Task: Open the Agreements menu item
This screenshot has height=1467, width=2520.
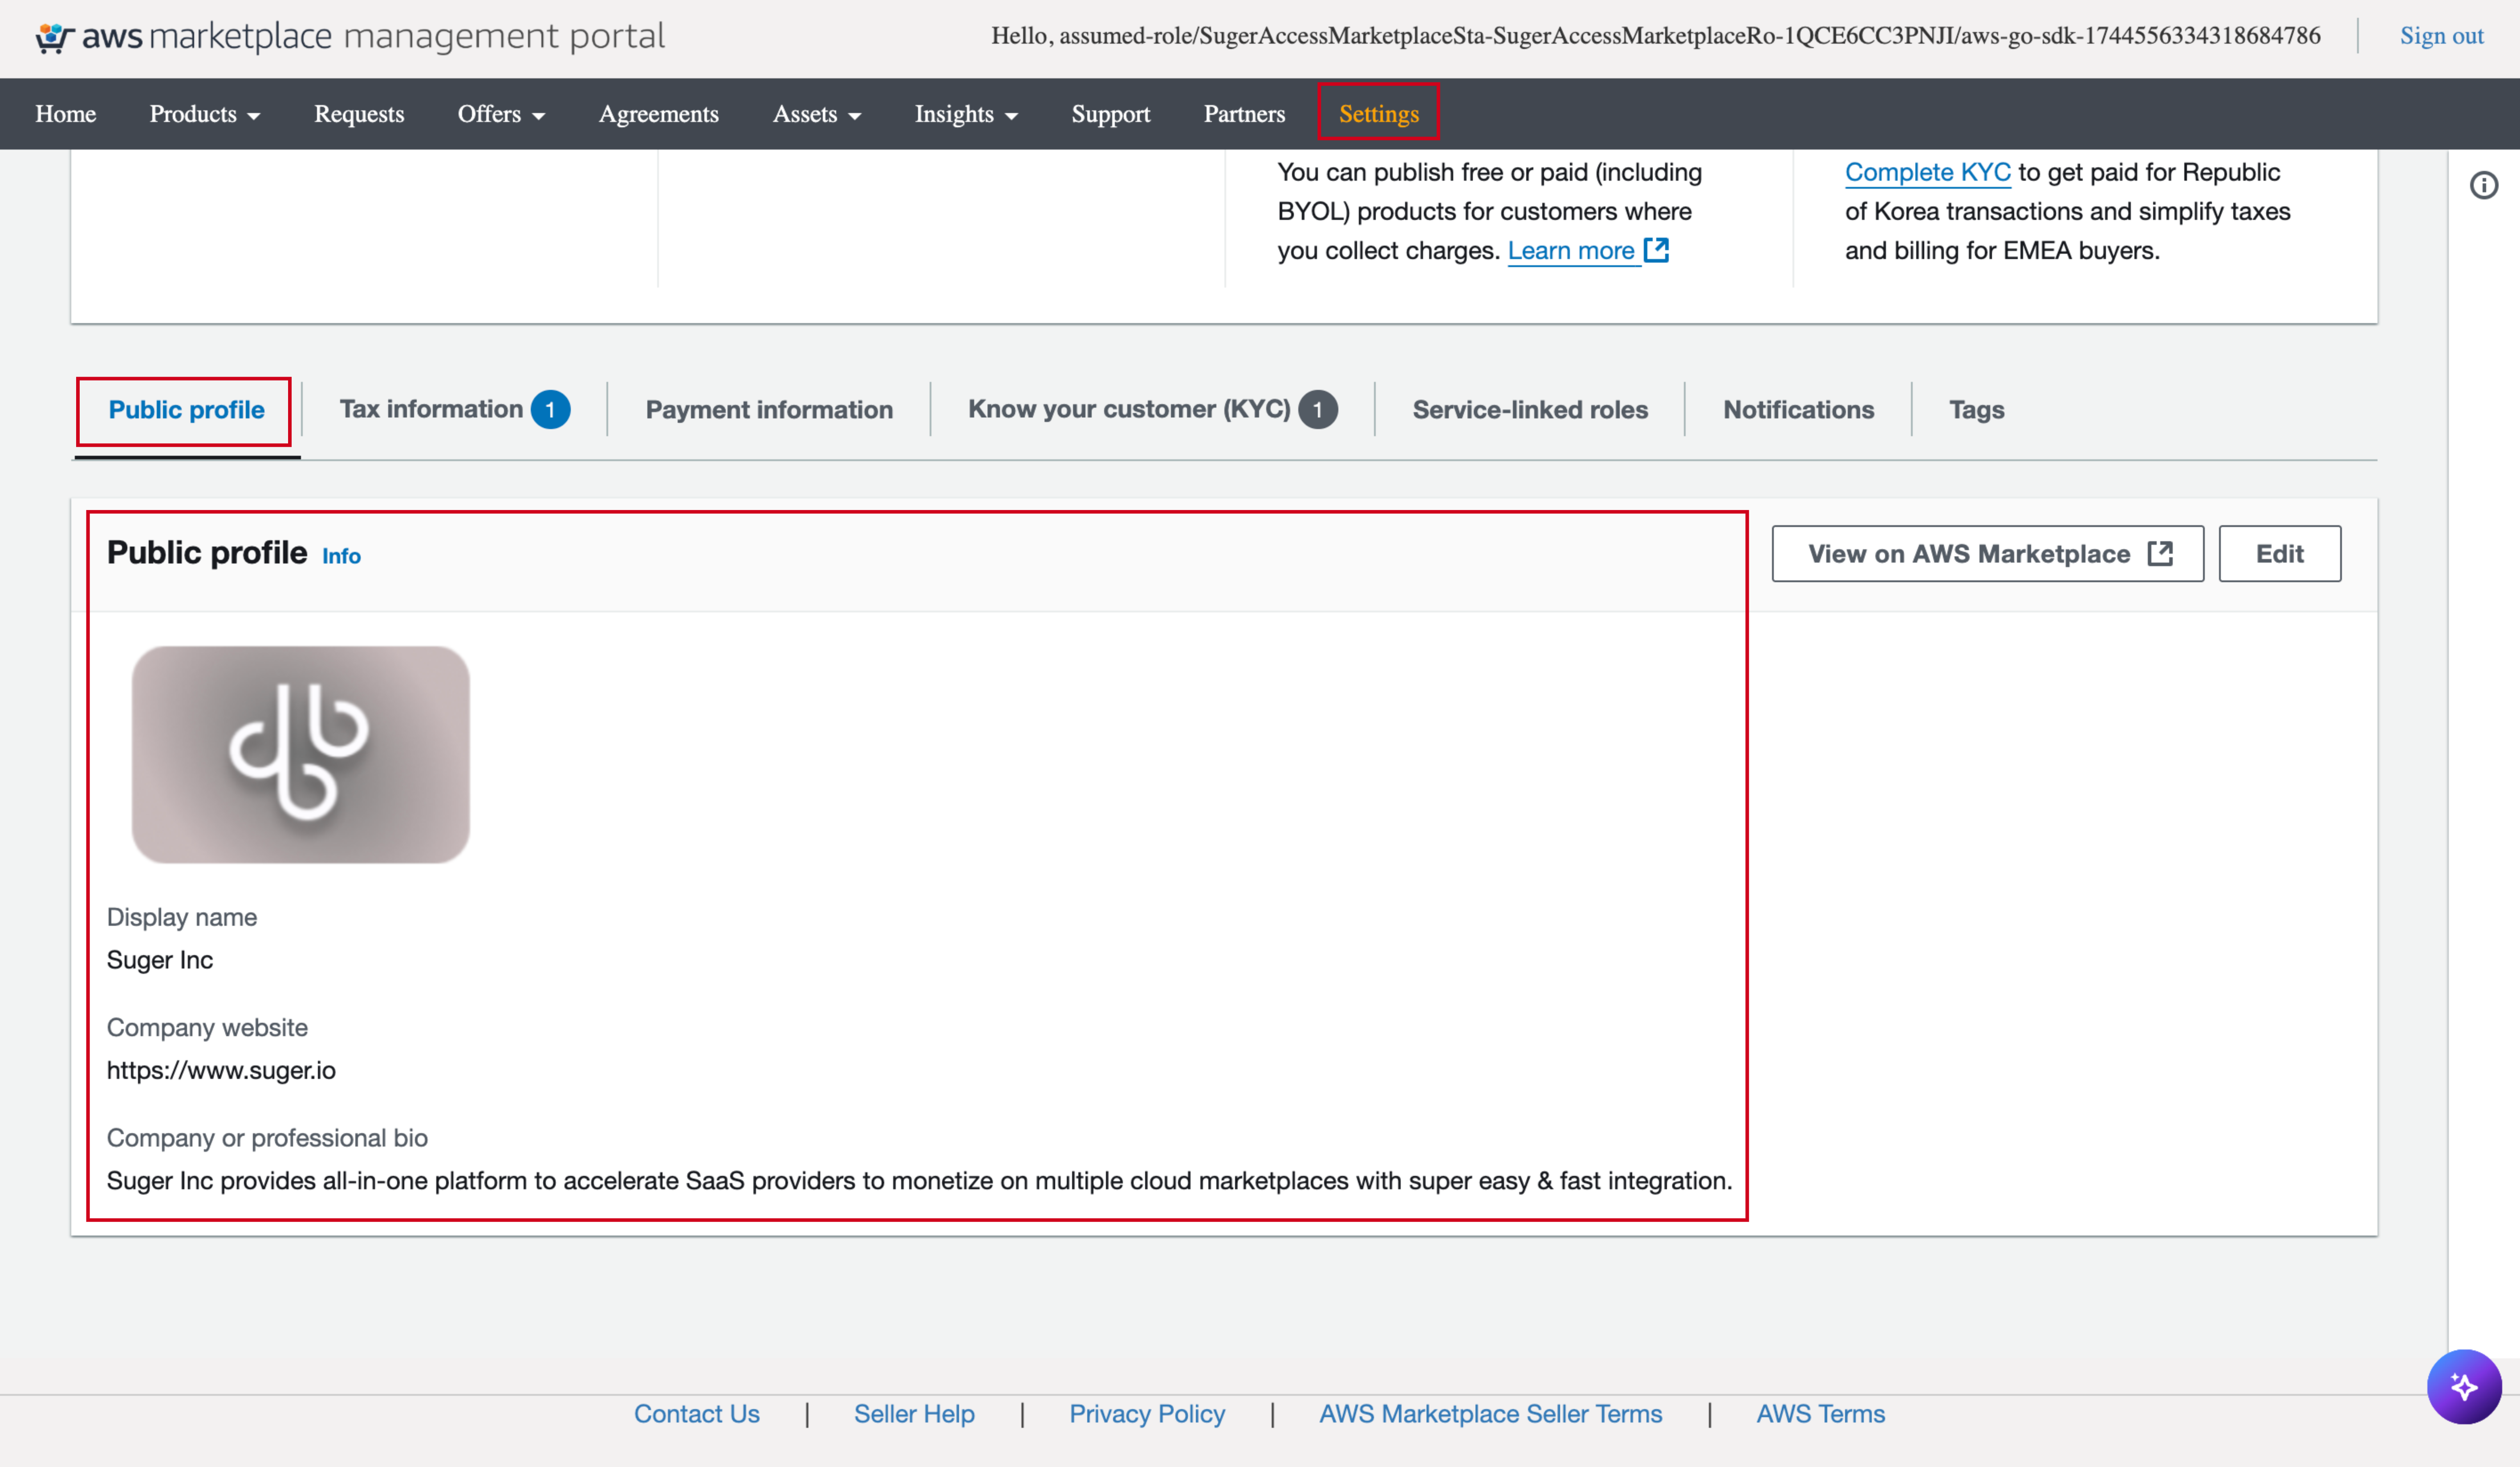Action: (x=659, y=114)
